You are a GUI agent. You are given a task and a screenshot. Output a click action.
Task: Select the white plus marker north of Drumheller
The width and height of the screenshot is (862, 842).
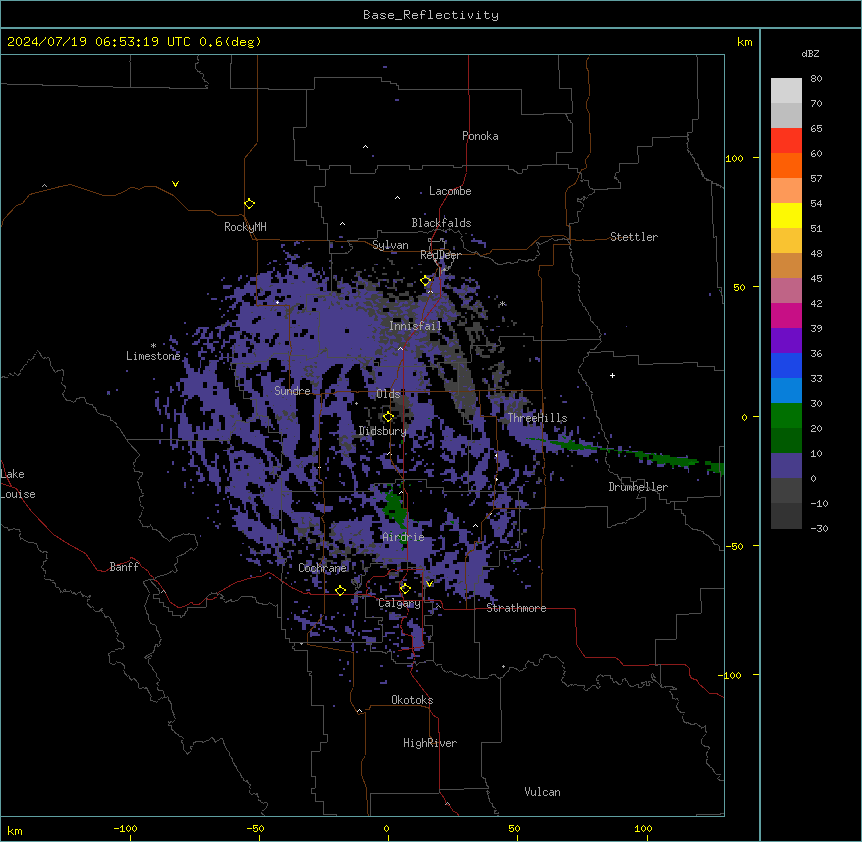(612, 375)
